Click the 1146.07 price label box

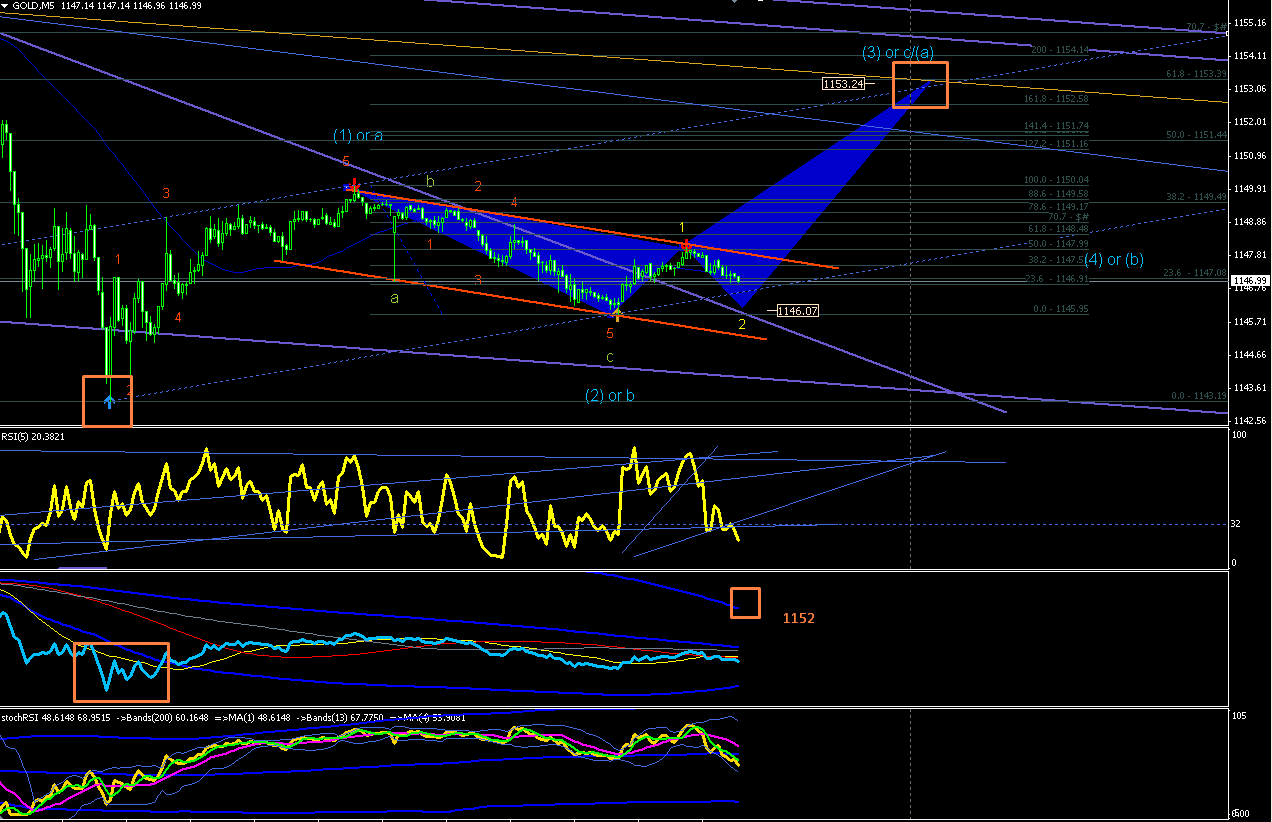[798, 311]
